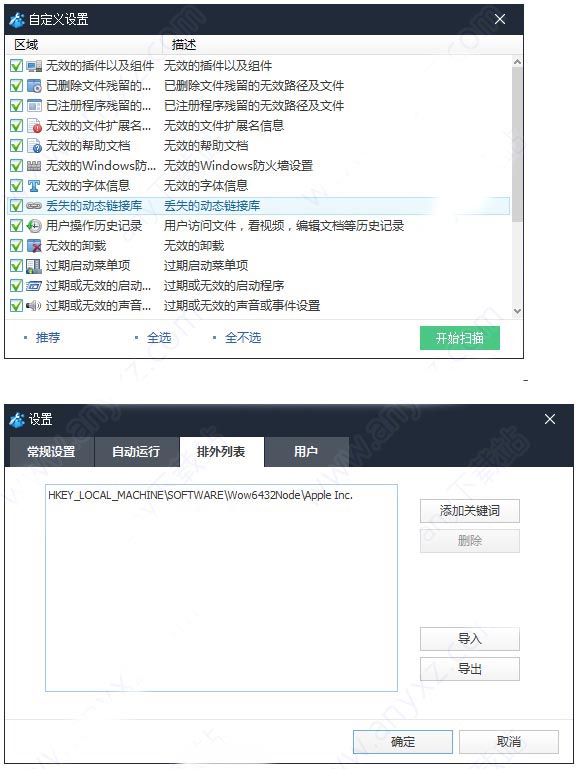The image size is (578, 769).
Task: Select the Apple Inc. registry entry in exclusion list
Action: pos(200,495)
